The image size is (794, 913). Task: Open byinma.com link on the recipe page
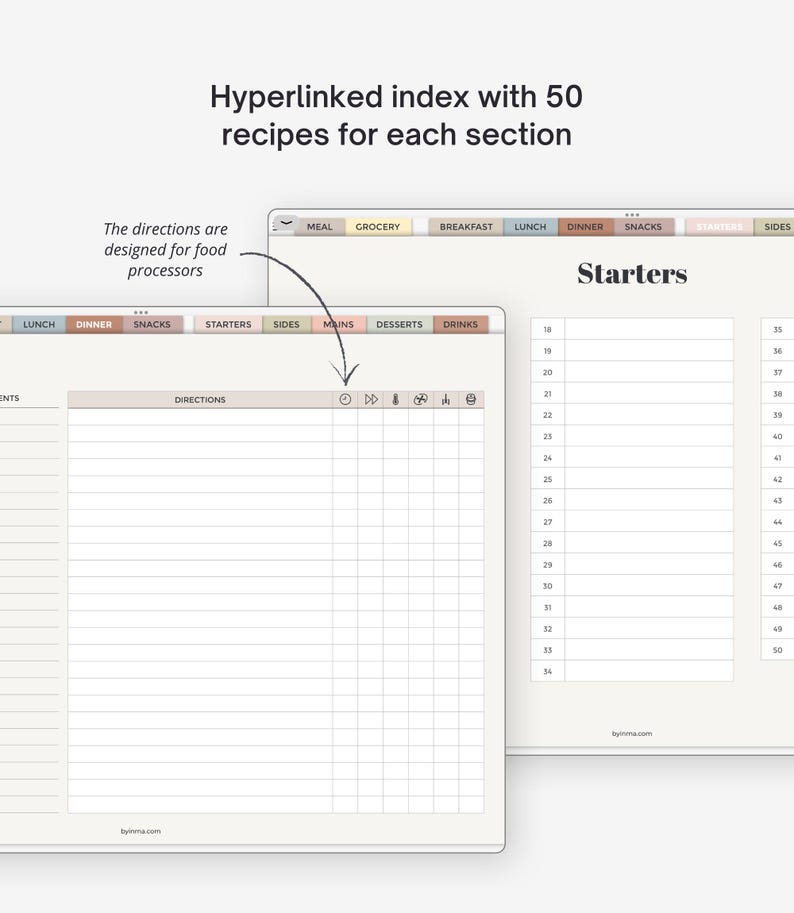click(141, 831)
